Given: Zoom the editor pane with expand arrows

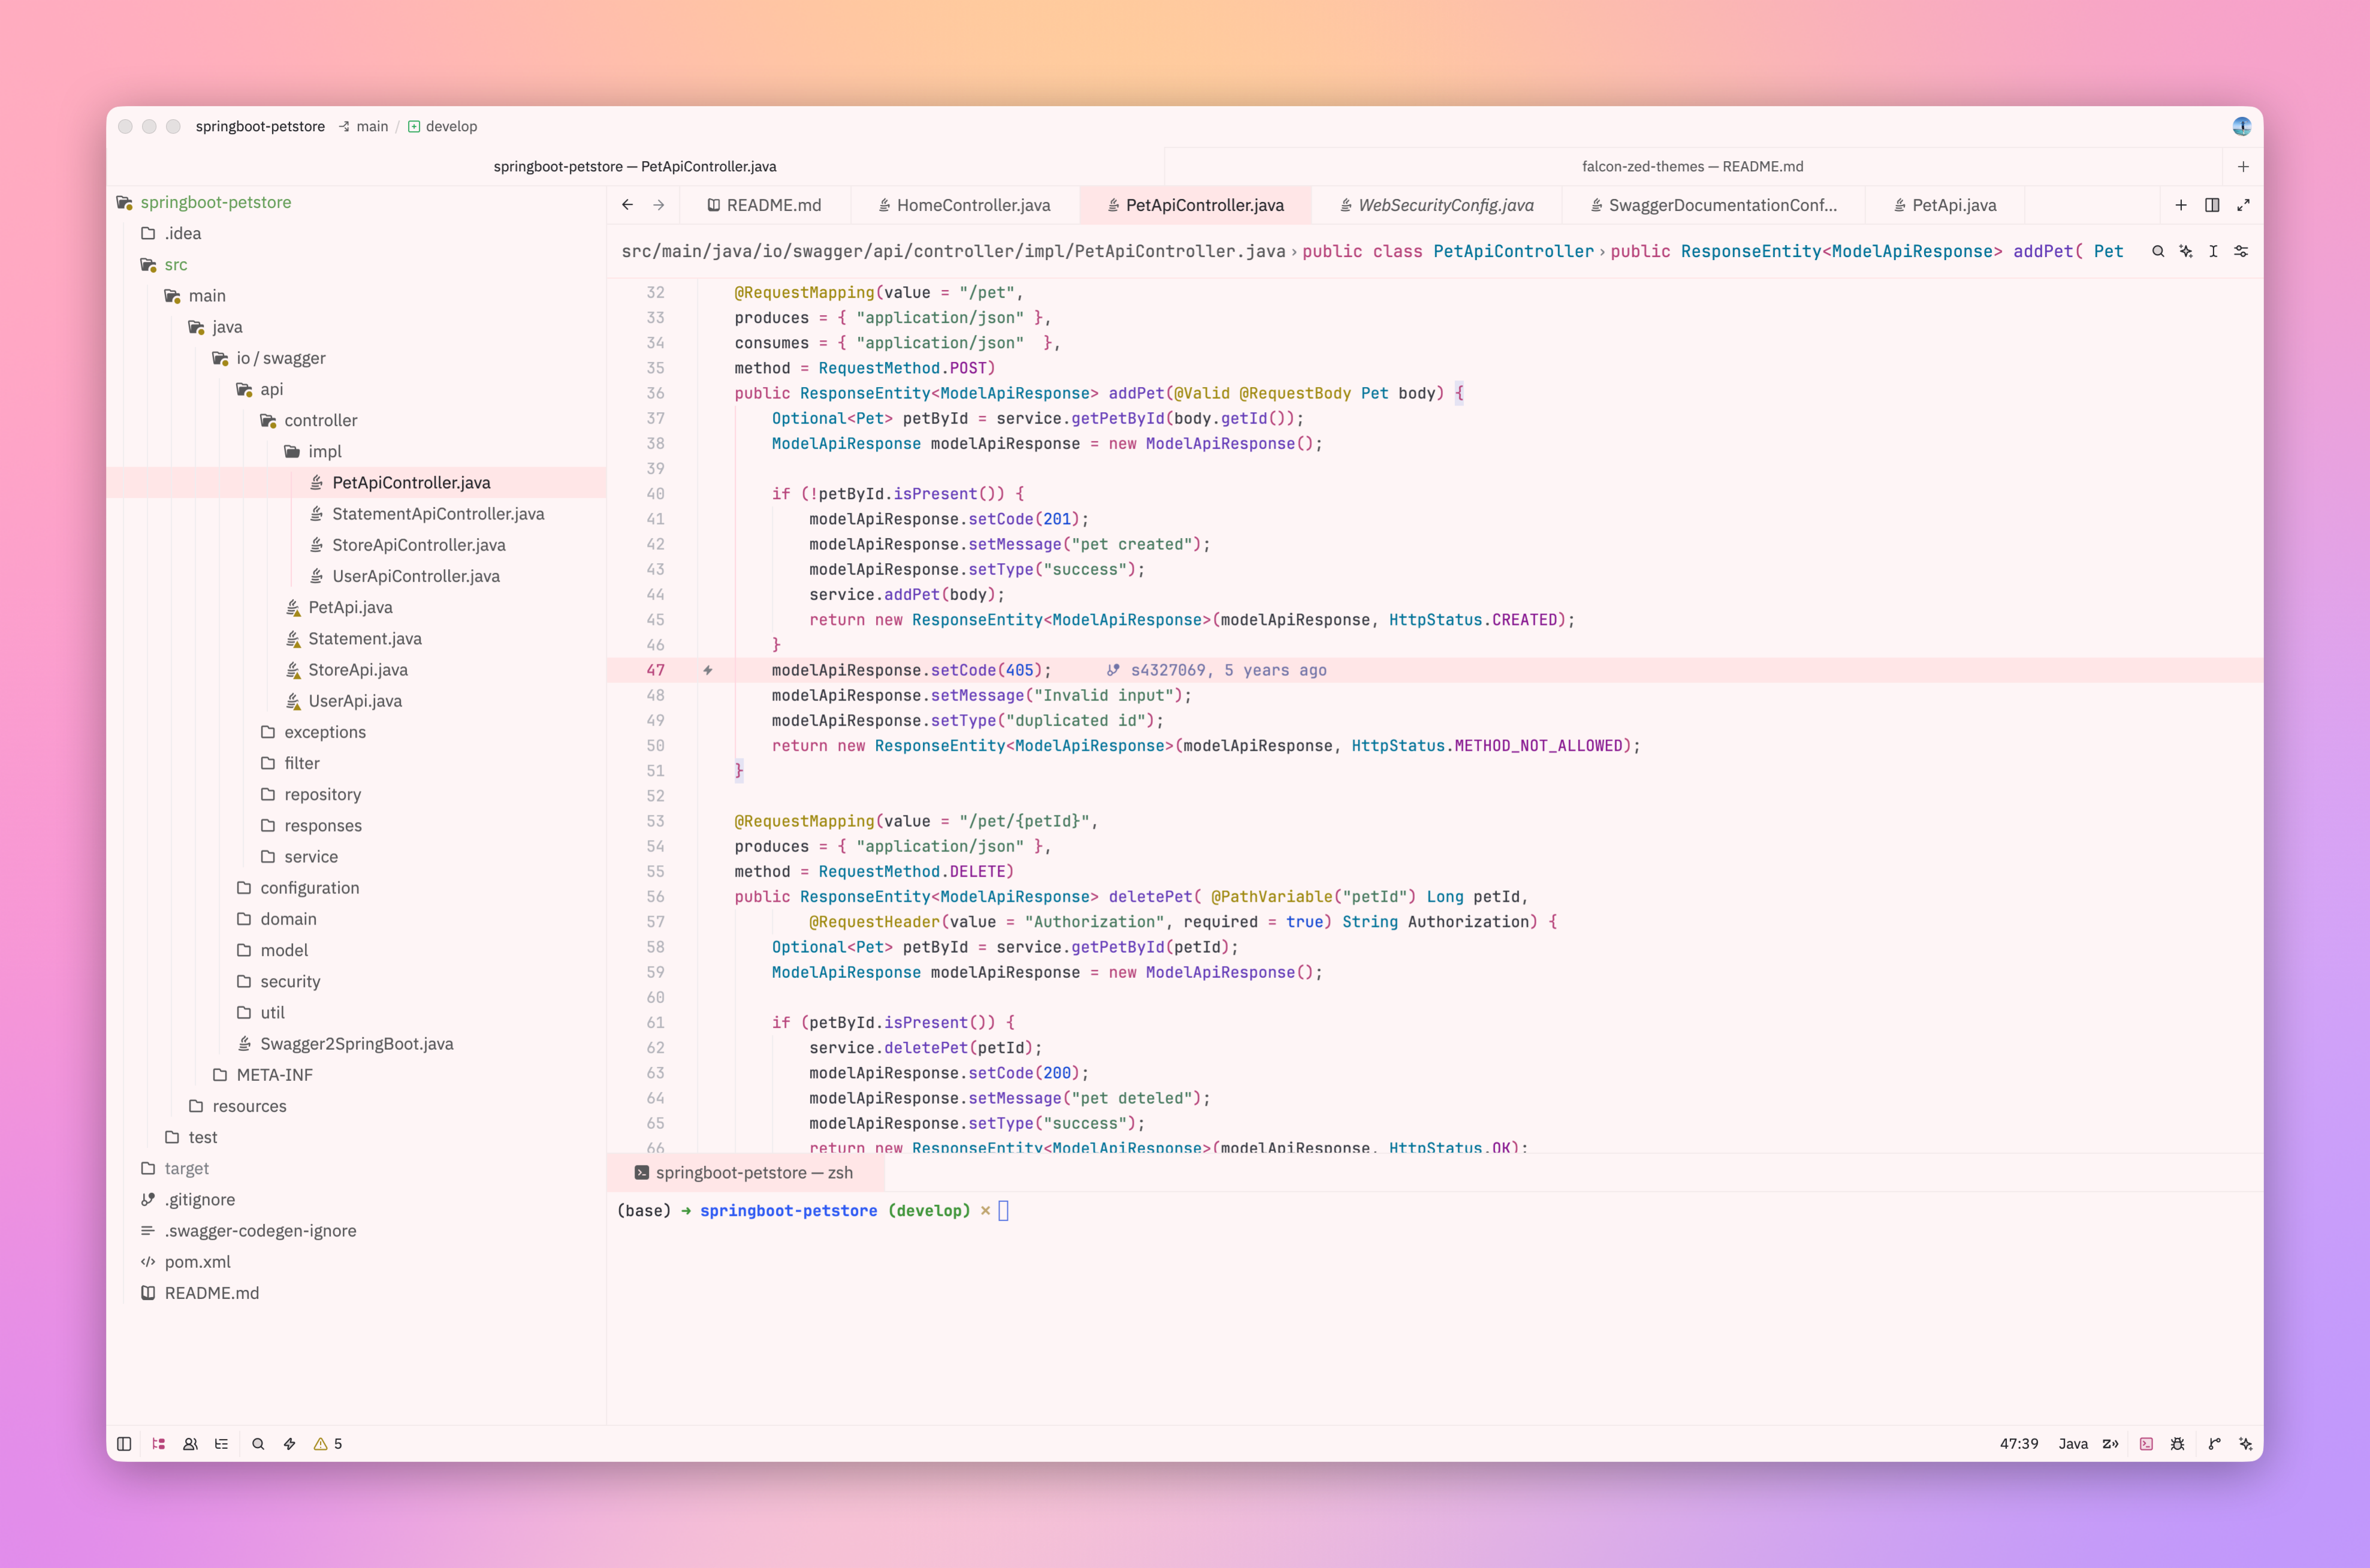Looking at the screenshot, I should pos(2243,205).
